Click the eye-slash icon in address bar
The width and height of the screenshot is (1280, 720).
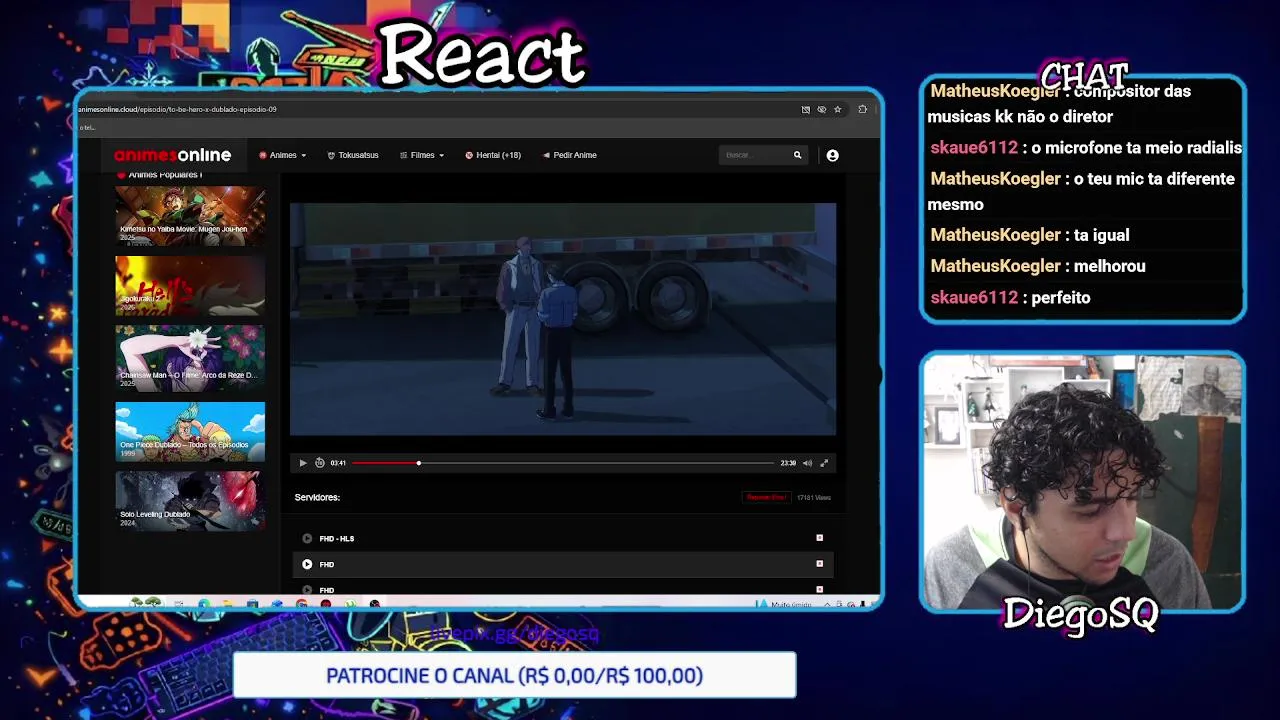click(822, 109)
